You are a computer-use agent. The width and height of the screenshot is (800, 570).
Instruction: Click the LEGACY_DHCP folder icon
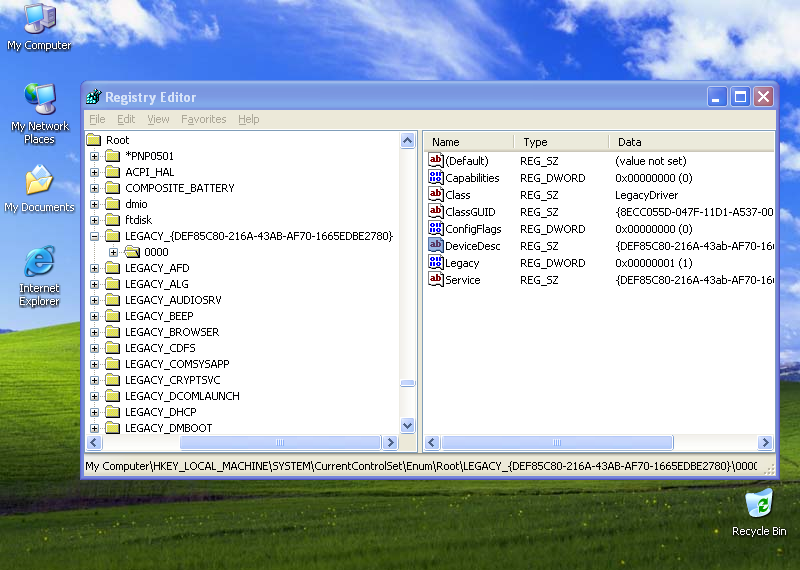tap(112, 412)
